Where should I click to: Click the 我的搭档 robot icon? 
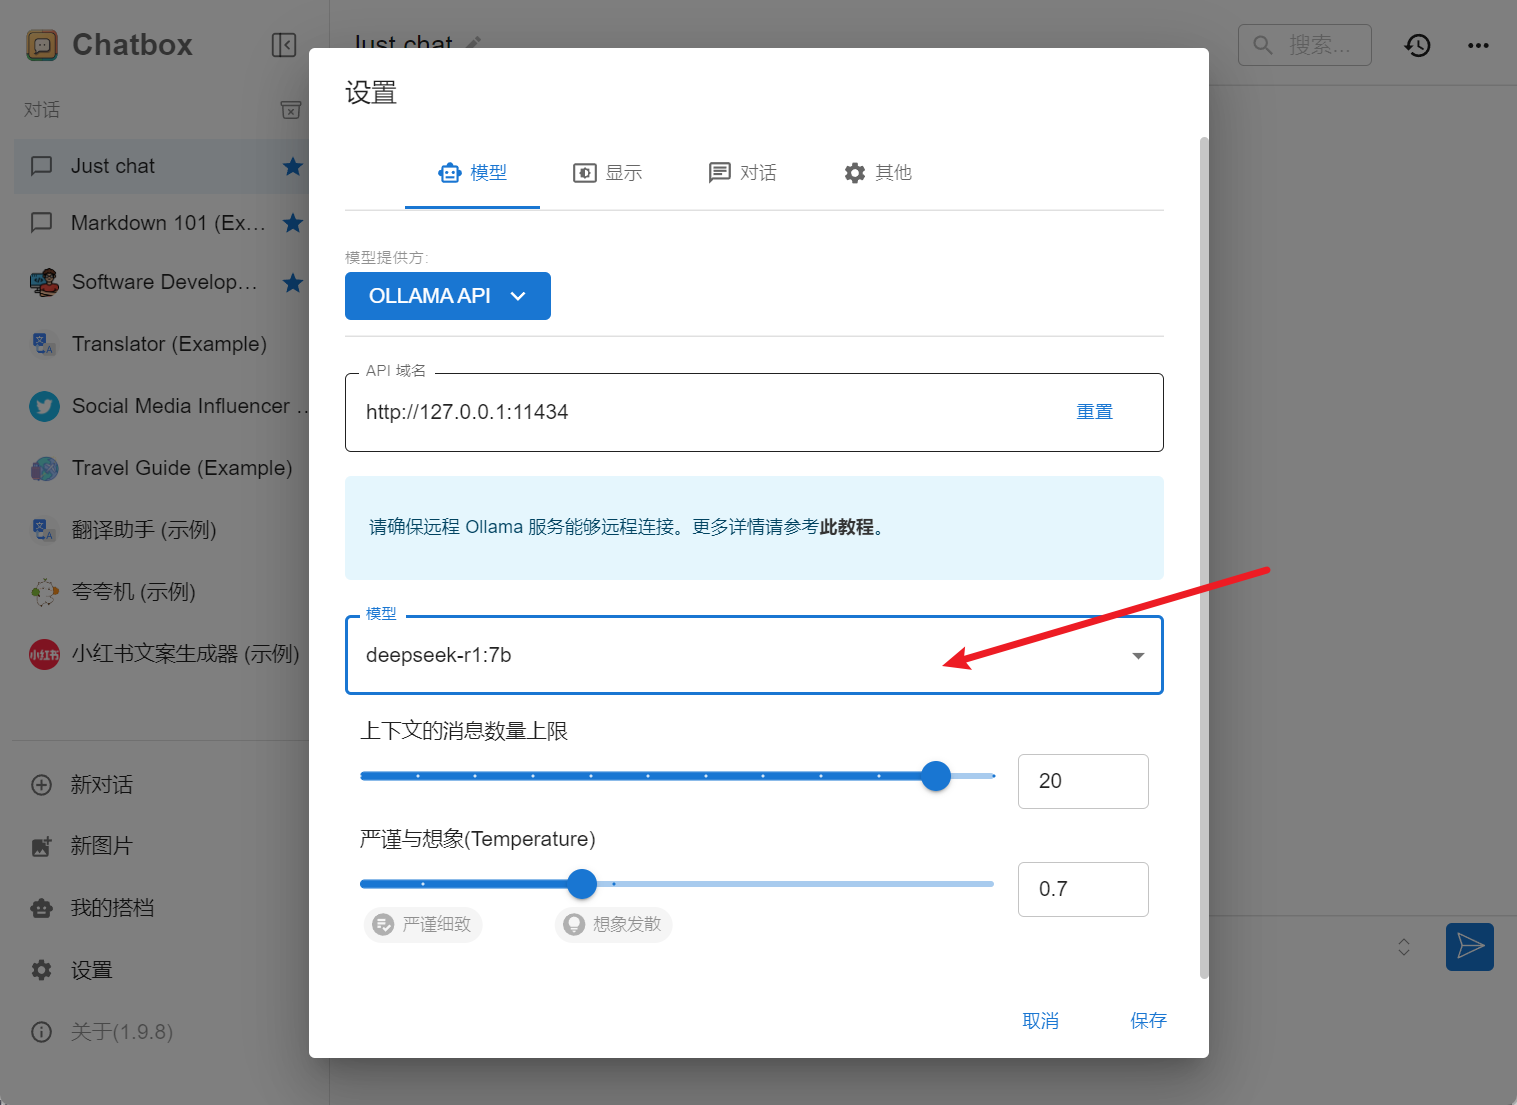coord(42,908)
